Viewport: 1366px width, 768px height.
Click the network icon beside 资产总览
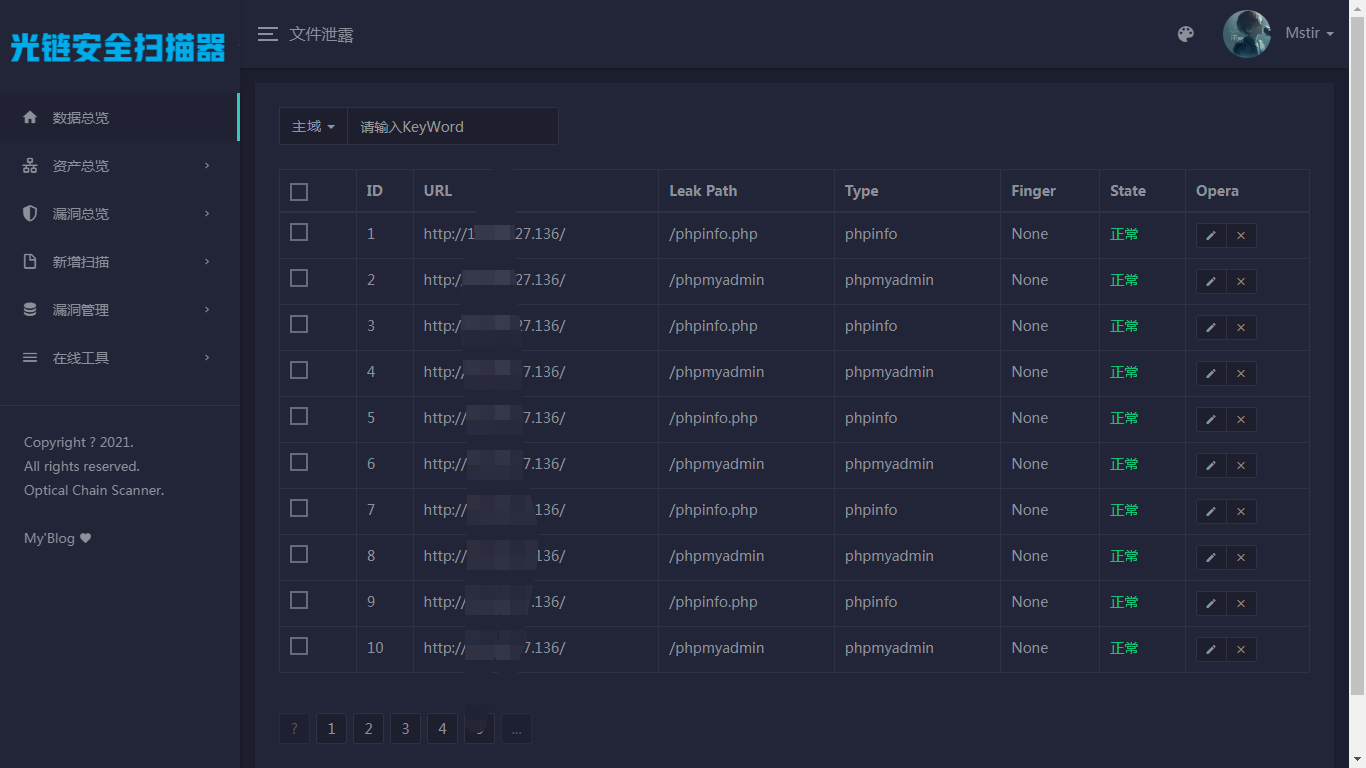tap(30, 166)
